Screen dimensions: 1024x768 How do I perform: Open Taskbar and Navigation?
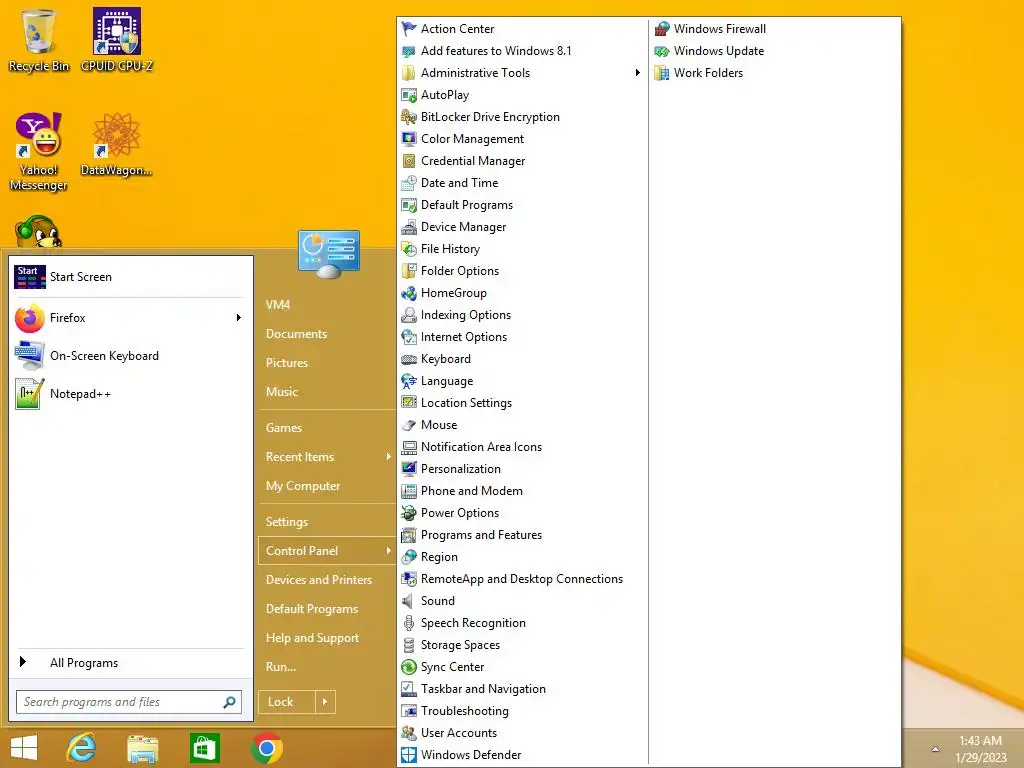(x=483, y=689)
